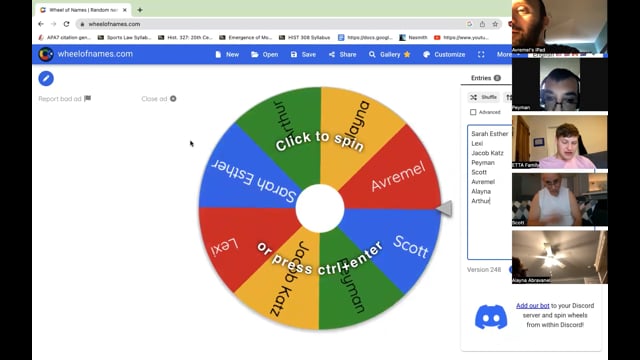
Task: Open a saved wheel via Open
Action: 264,54
